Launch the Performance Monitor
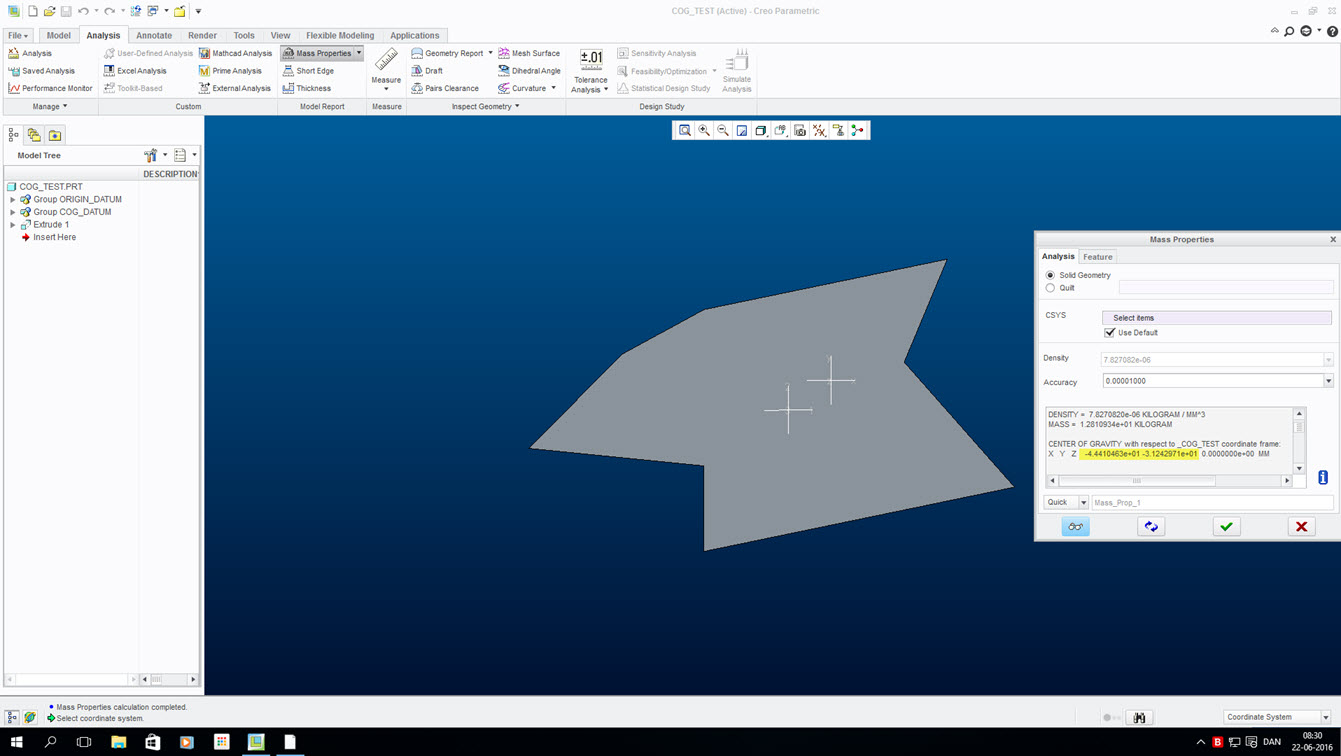Viewport: 1341px width, 756px height. coord(50,88)
